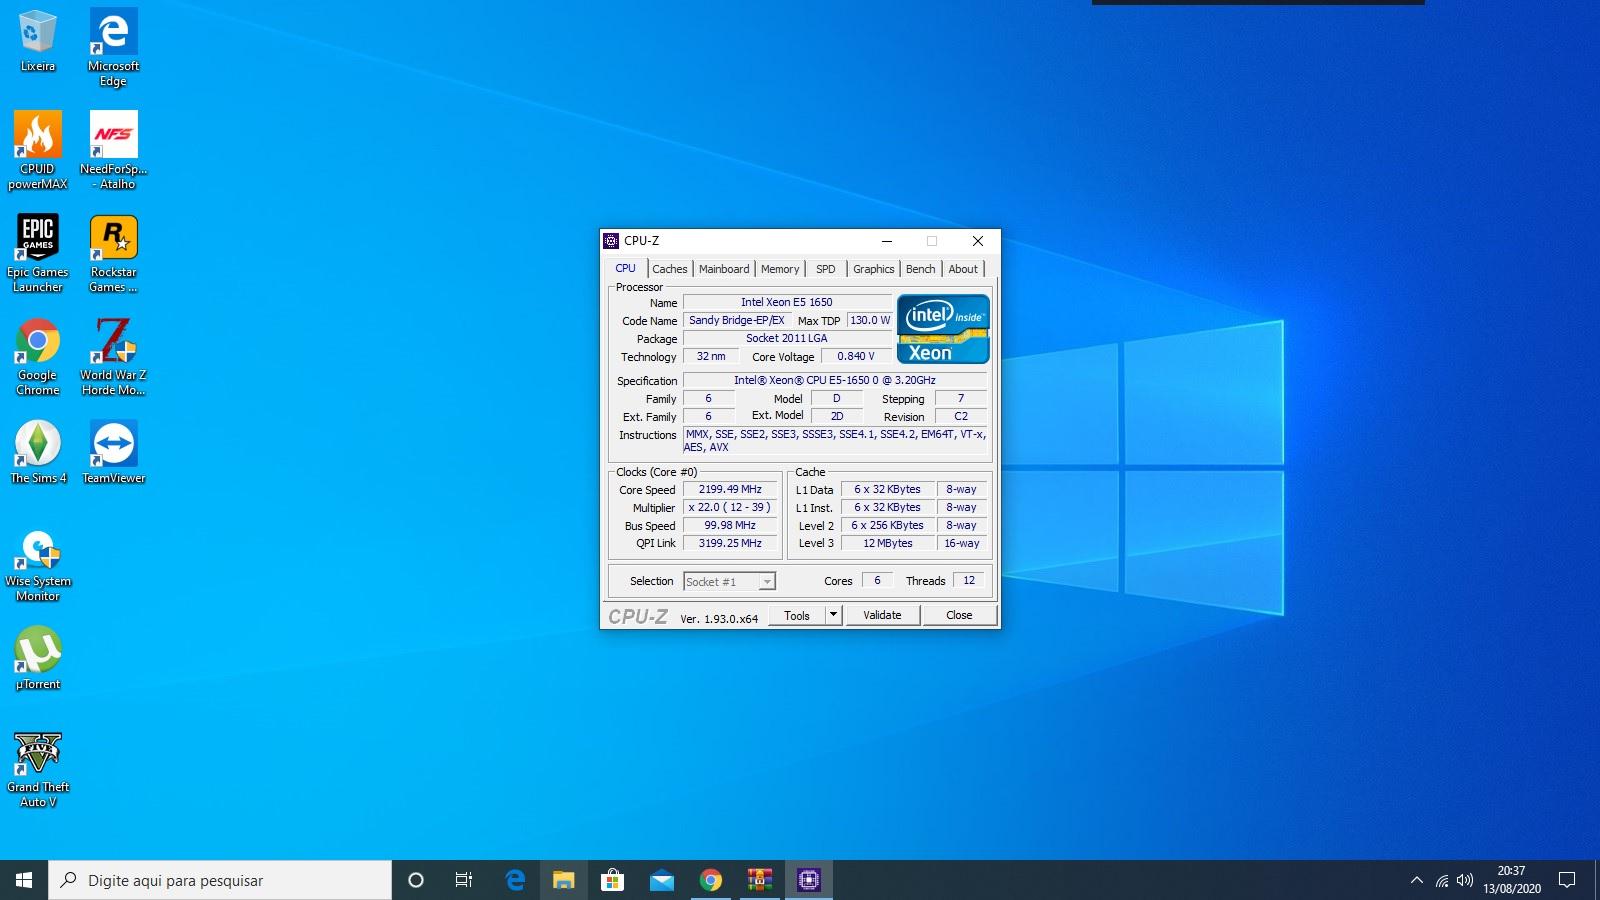
Task: Click CPU-Z taskbar button
Action: (x=809, y=880)
